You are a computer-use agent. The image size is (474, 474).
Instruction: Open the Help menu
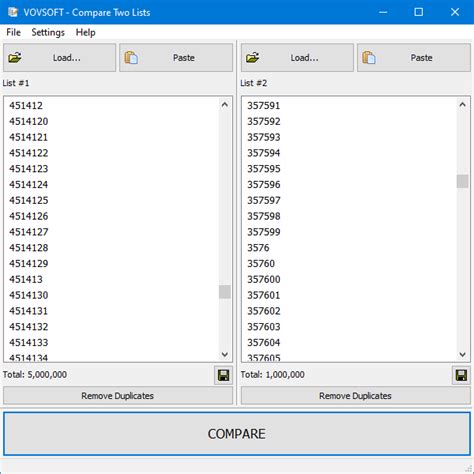(86, 32)
